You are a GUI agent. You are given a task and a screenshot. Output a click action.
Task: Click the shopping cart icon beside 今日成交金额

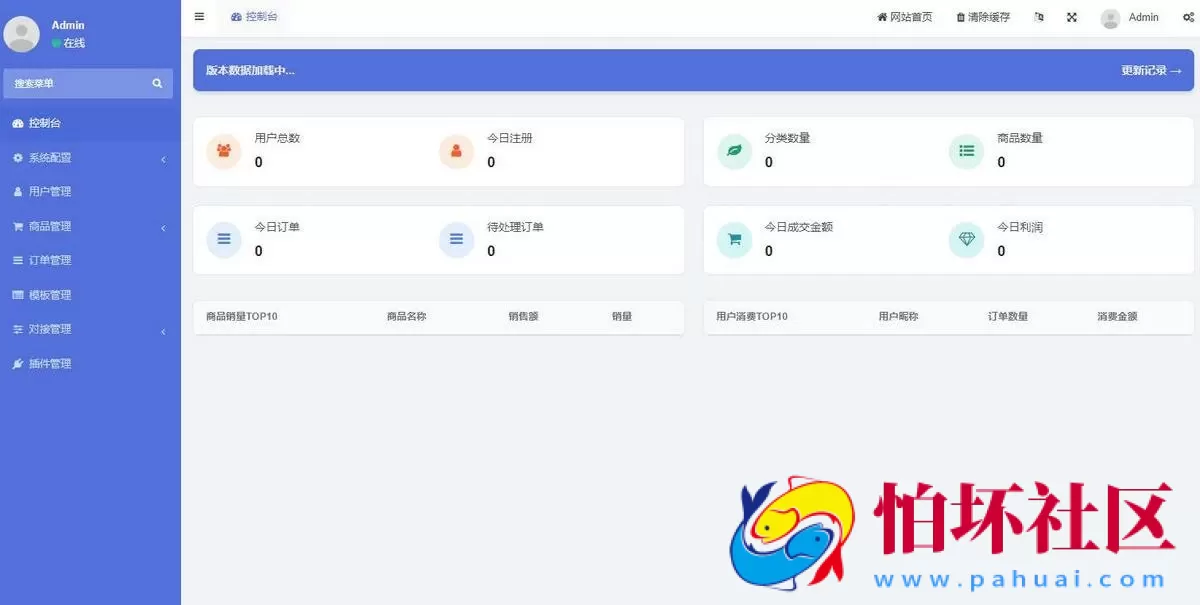point(734,240)
